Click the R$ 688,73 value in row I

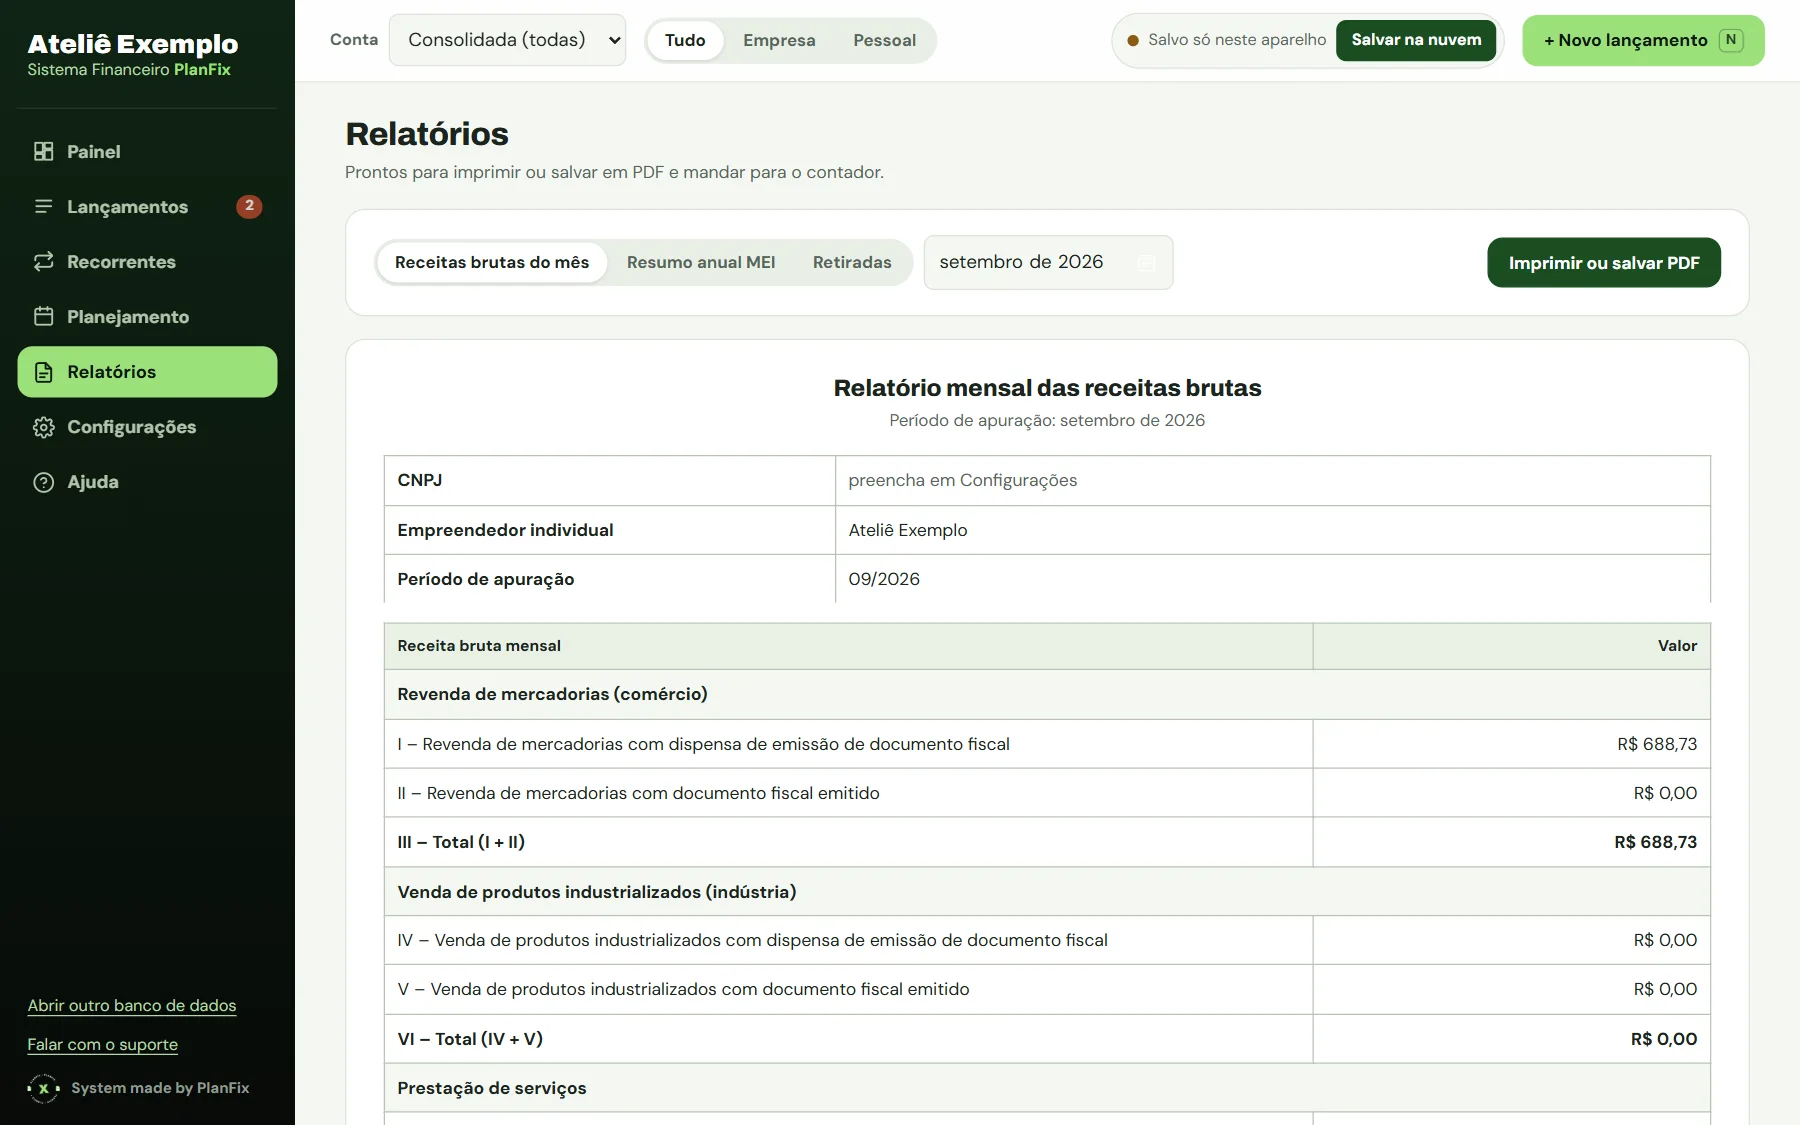1657,744
